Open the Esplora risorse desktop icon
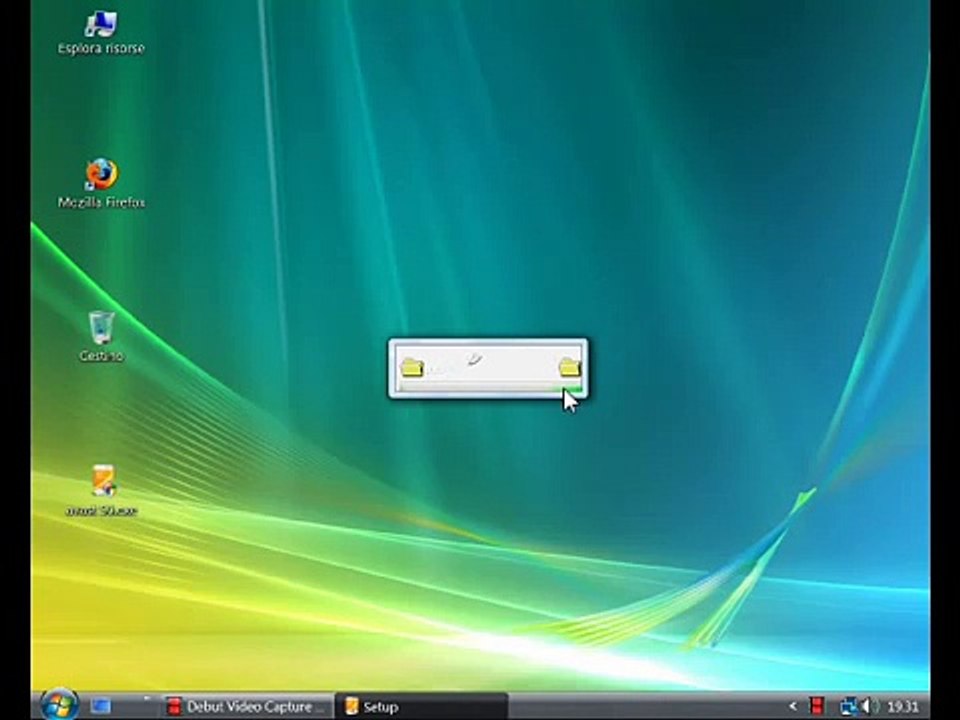Viewport: 960px width, 720px height. (x=101, y=34)
